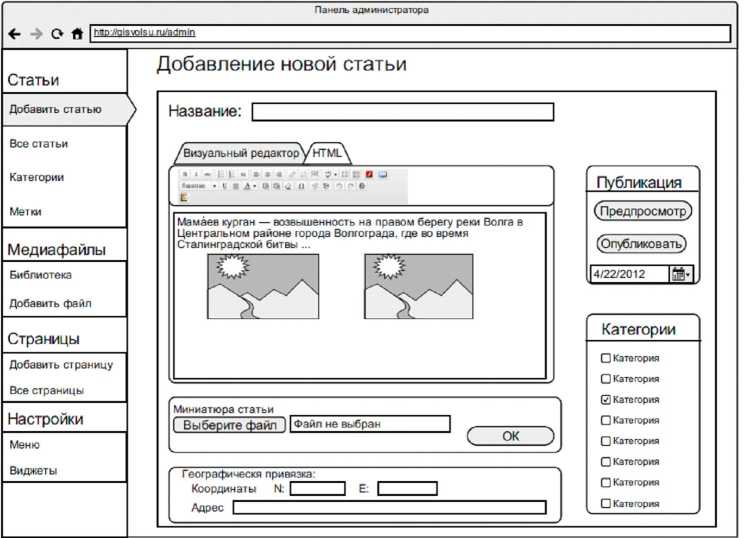Check the topmost Категория checkbox
This screenshot has width=747, height=538.
click(606, 358)
